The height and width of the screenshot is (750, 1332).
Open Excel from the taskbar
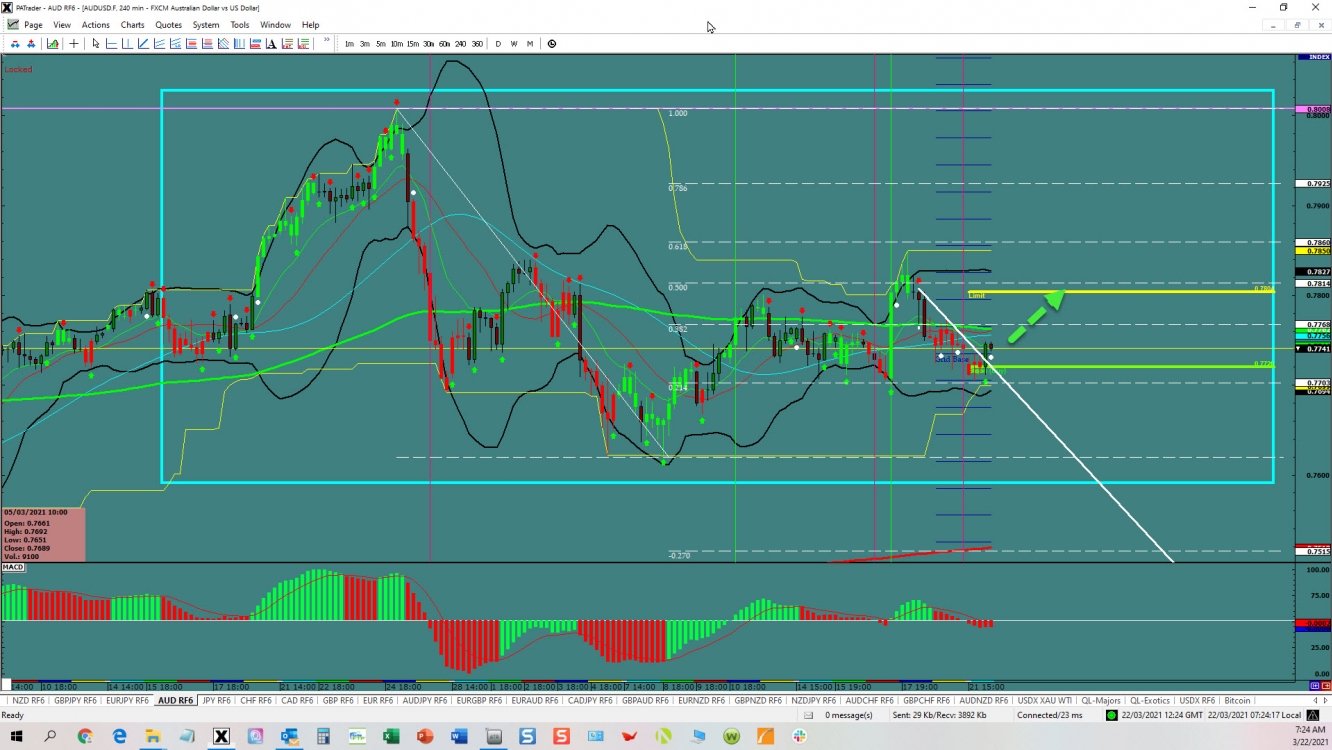point(390,737)
